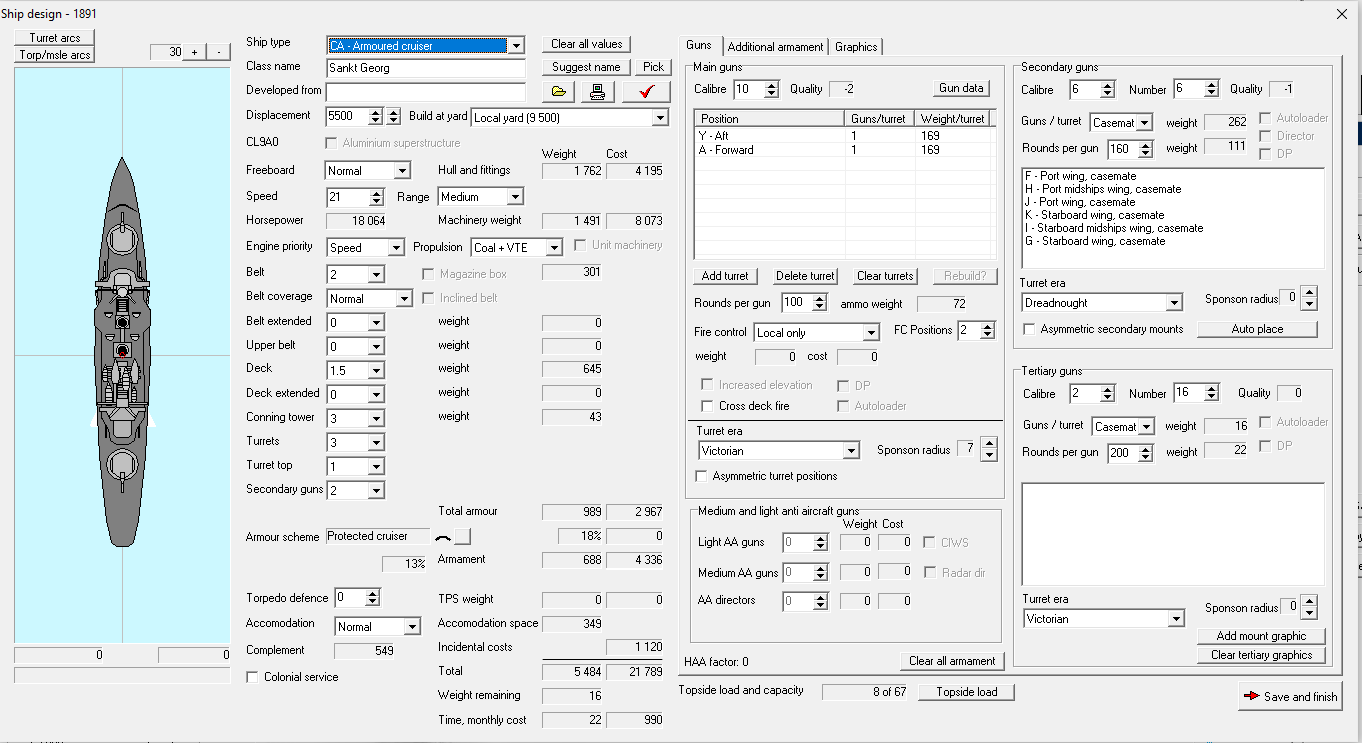Click the Delete turret button
1362x743 pixels.
coord(805,276)
